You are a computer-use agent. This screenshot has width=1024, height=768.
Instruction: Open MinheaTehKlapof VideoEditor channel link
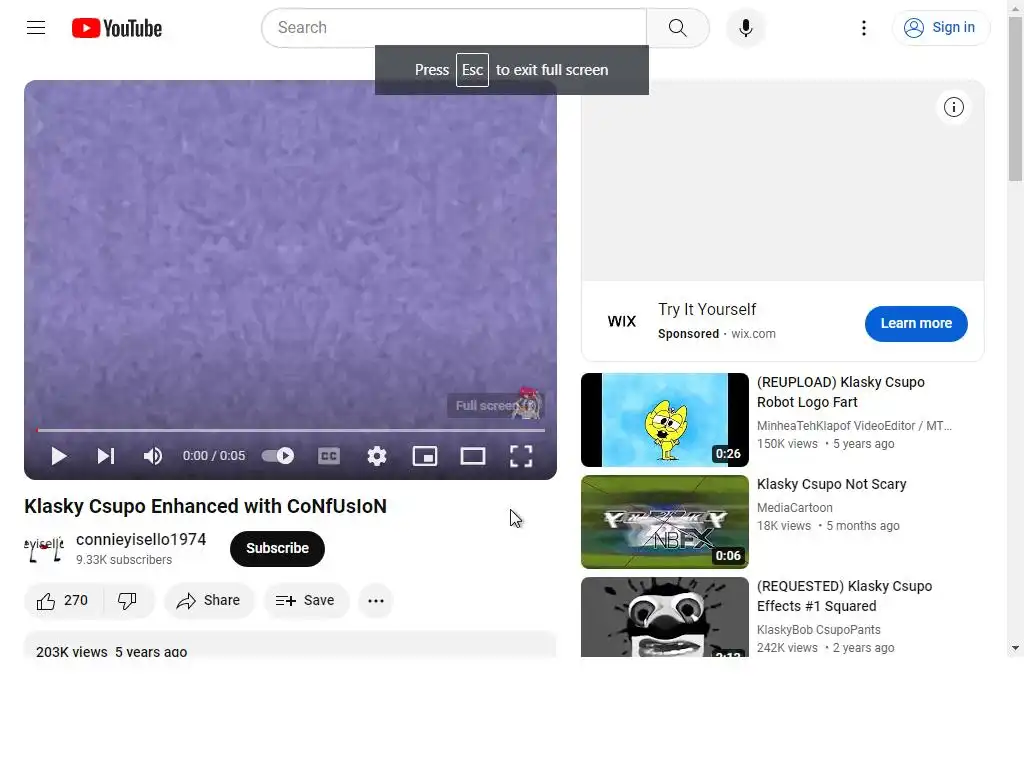pyautogui.click(x=854, y=426)
